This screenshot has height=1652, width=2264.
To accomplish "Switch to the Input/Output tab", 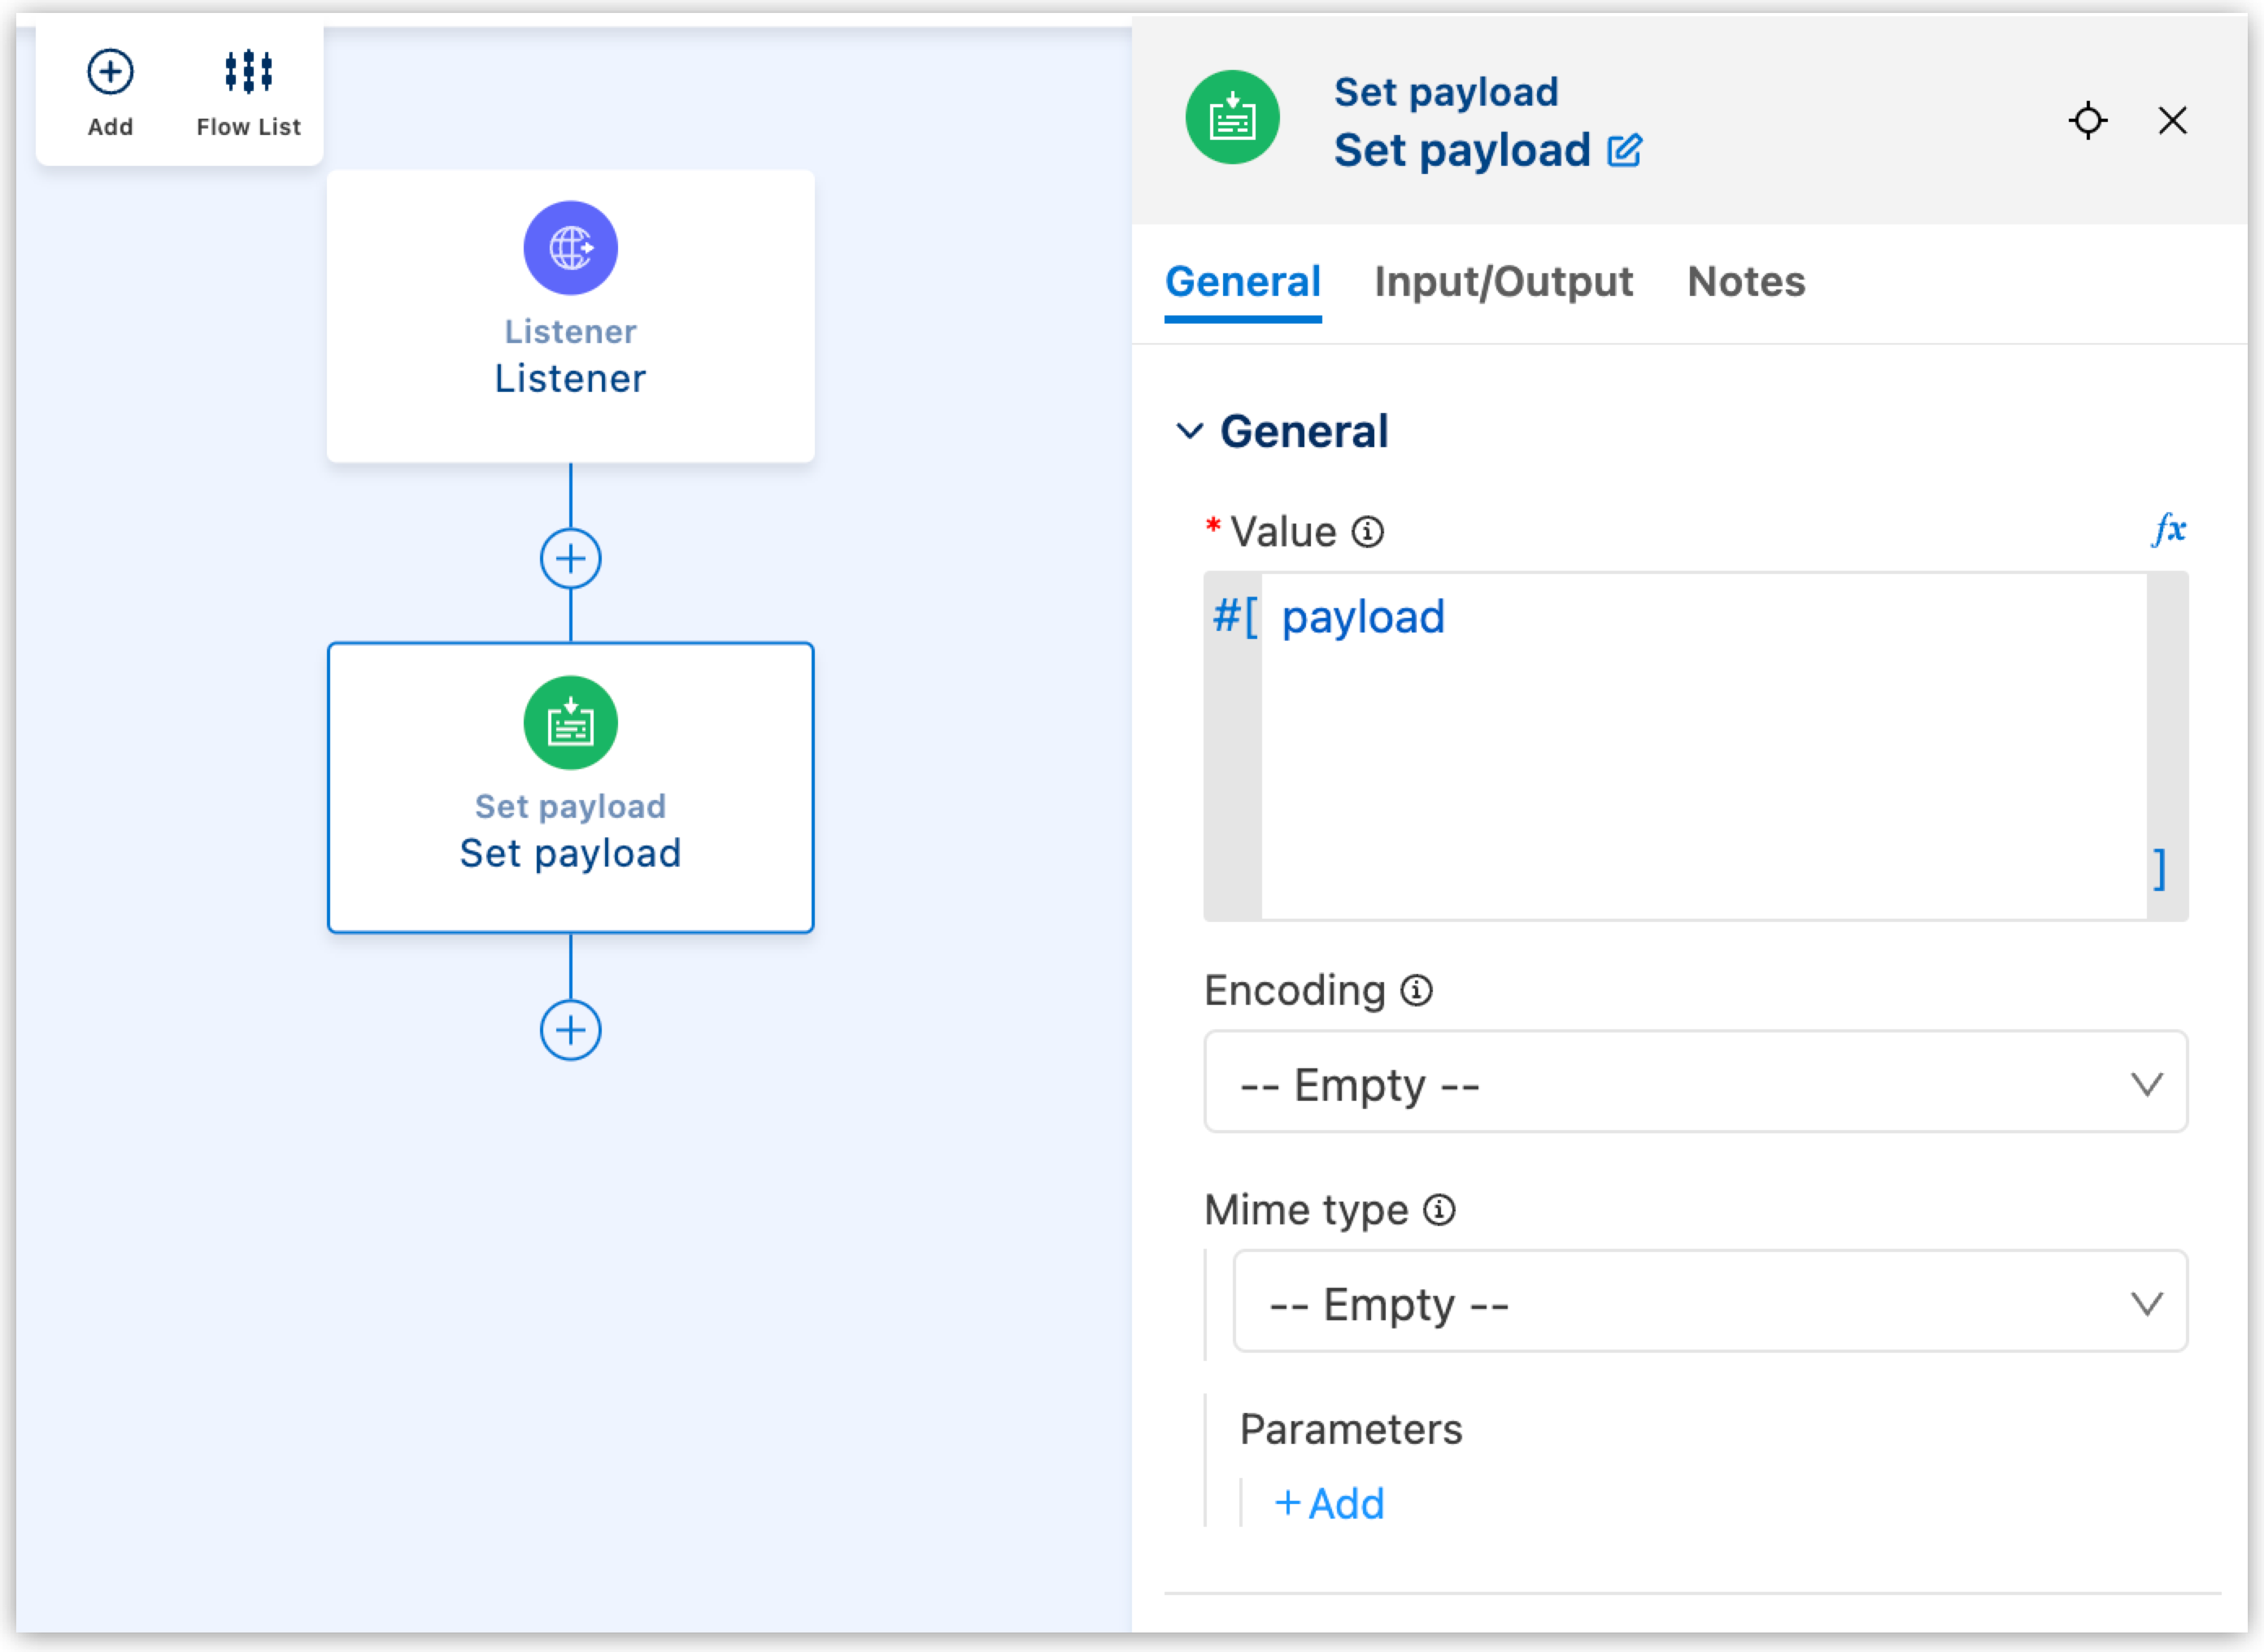I will pyautogui.click(x=1503, y=282).
